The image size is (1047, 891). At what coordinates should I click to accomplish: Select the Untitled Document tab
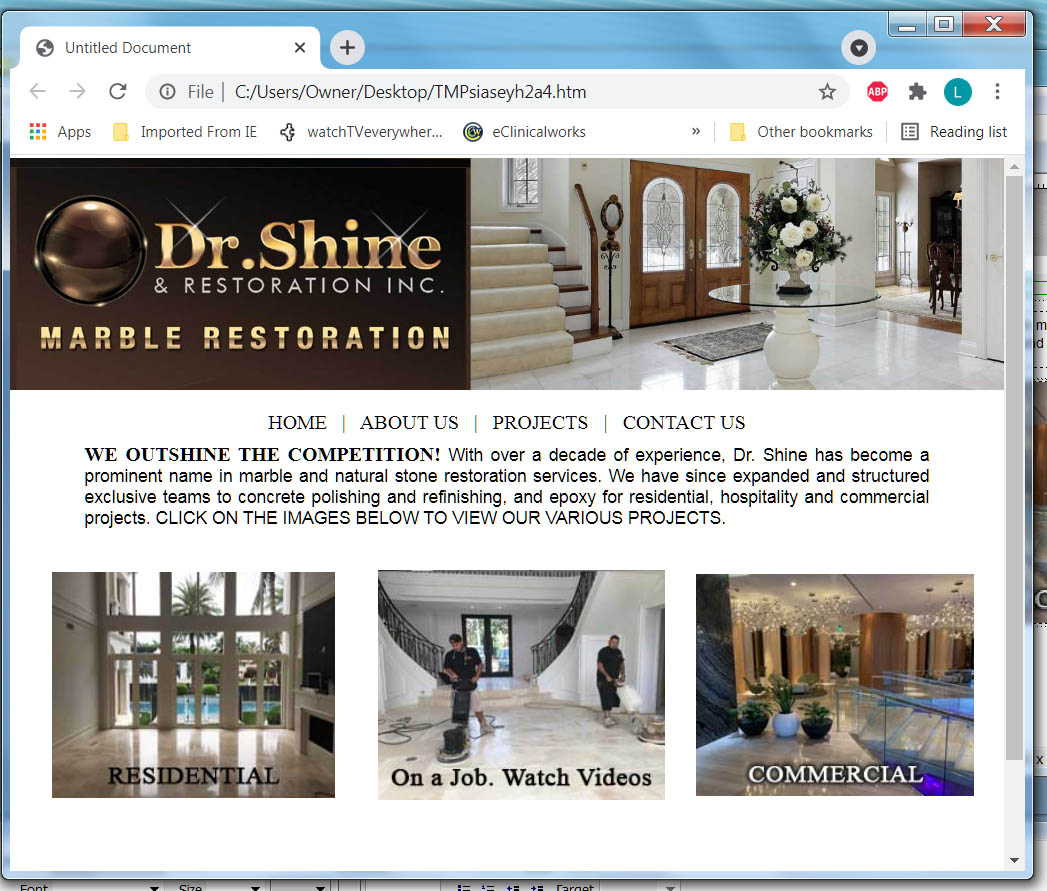coord(170,47)
